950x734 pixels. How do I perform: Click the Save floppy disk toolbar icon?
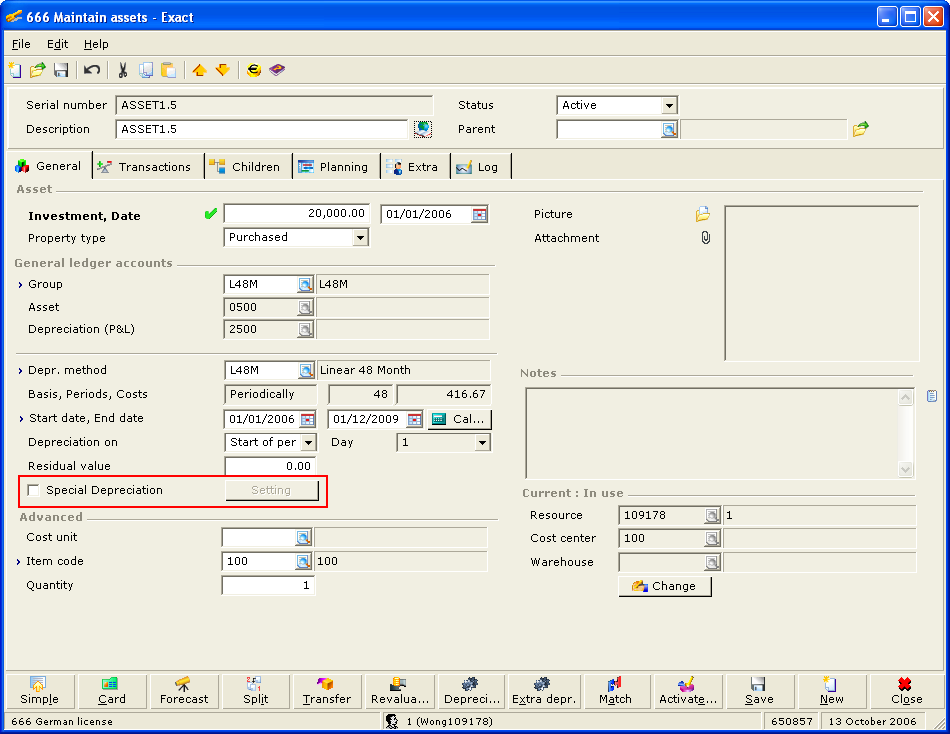click(x=61, y=70)
